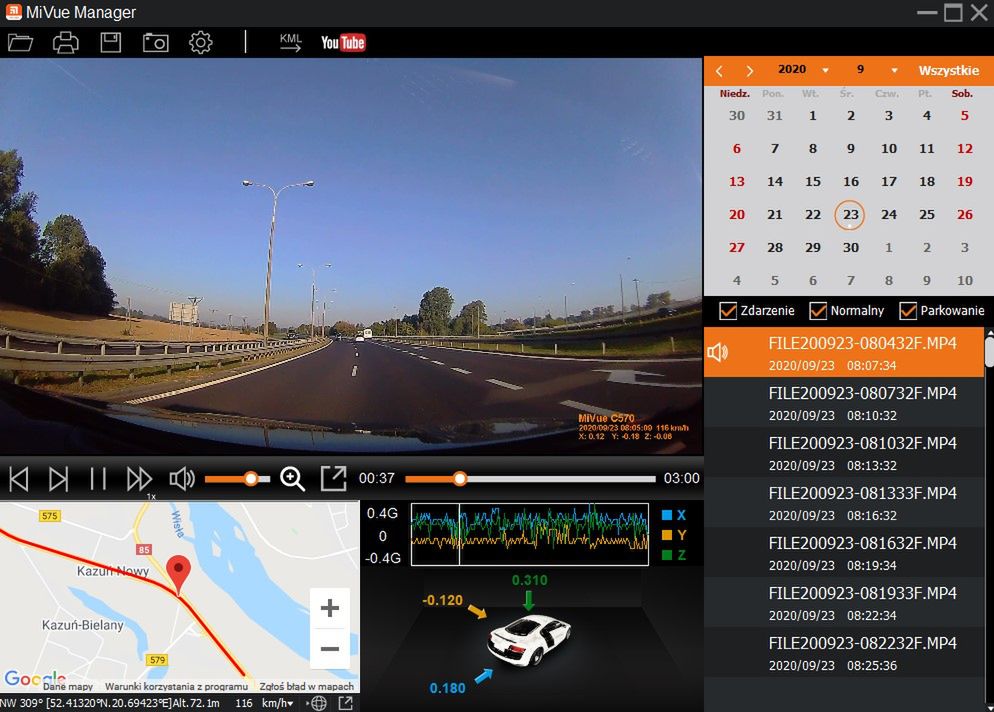
Task: Click the zoom magnifier icon
Action: coord(292,479)
